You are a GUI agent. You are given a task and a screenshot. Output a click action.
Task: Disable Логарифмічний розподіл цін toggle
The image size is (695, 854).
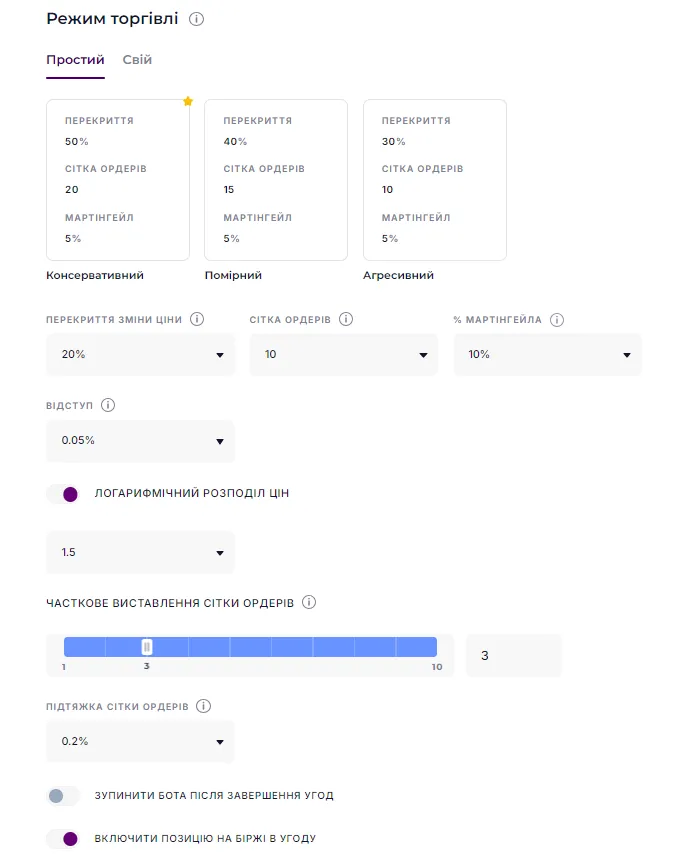pyautogui.click(x=63, y=494)
